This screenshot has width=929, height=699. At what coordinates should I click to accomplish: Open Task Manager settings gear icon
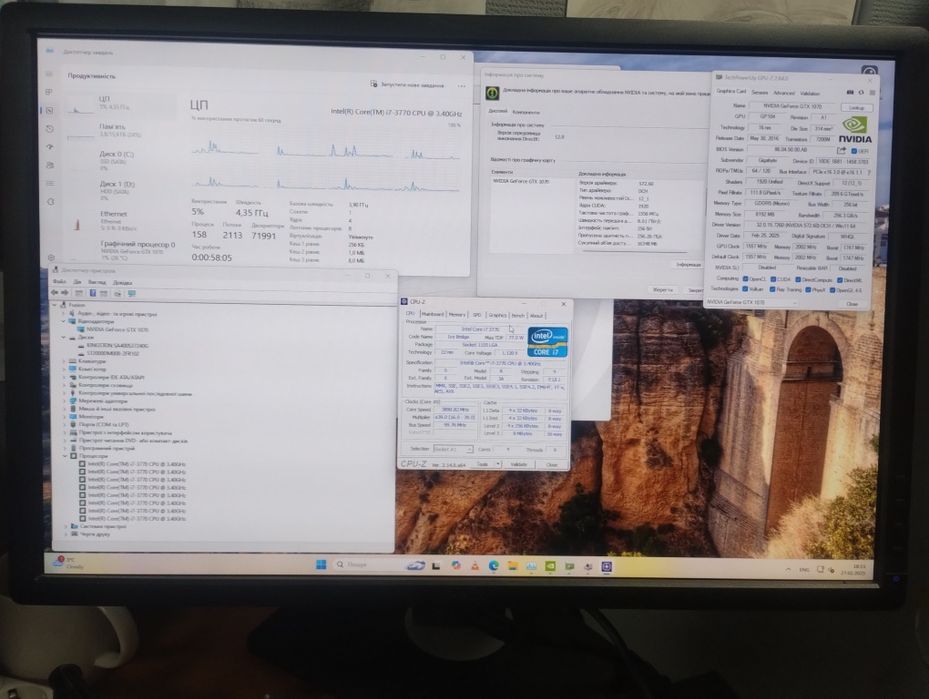[x=51, y=258]
